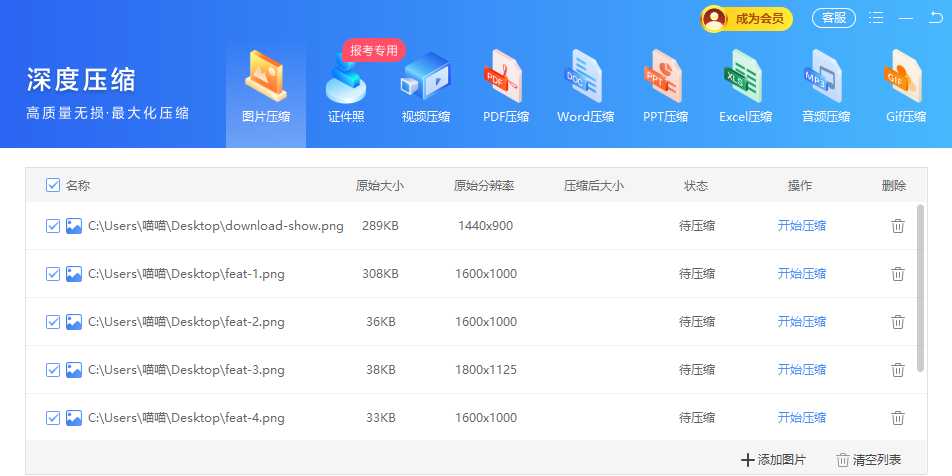Click the user avatar icon
952x476 pixels.
point(713,19)
